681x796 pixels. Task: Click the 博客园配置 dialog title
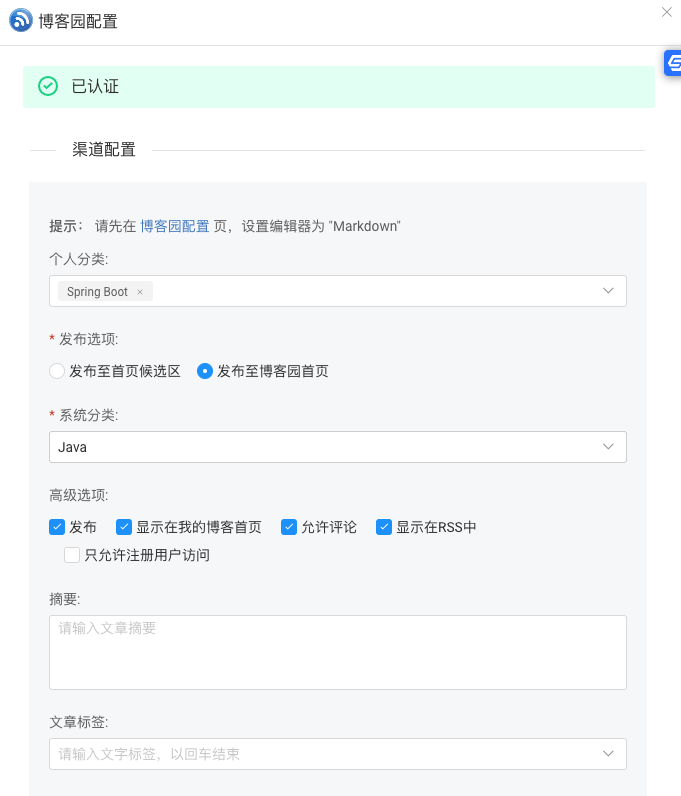coord(78,21)
